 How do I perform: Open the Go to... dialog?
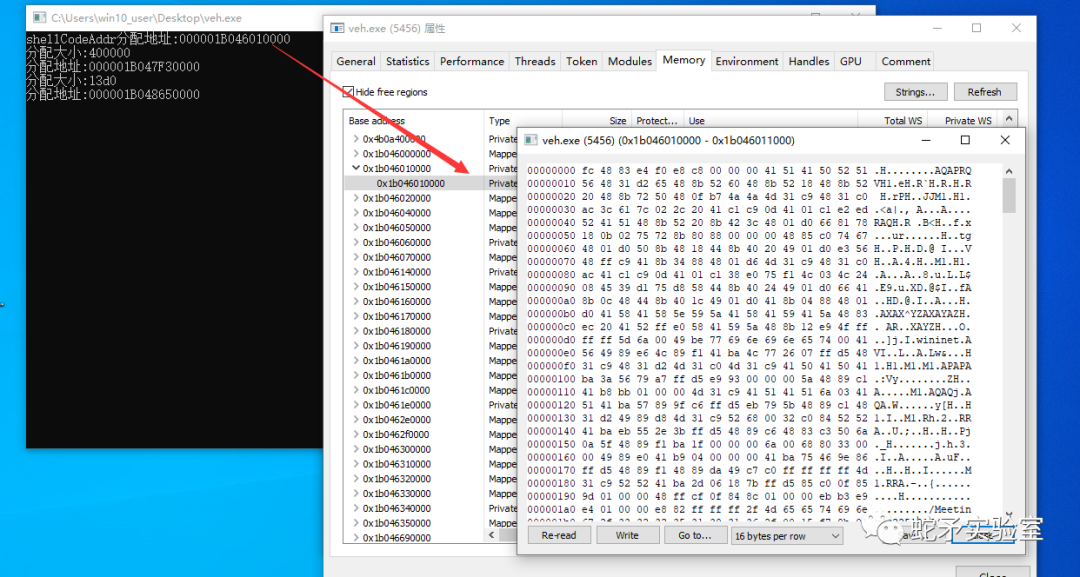point(695,535)
